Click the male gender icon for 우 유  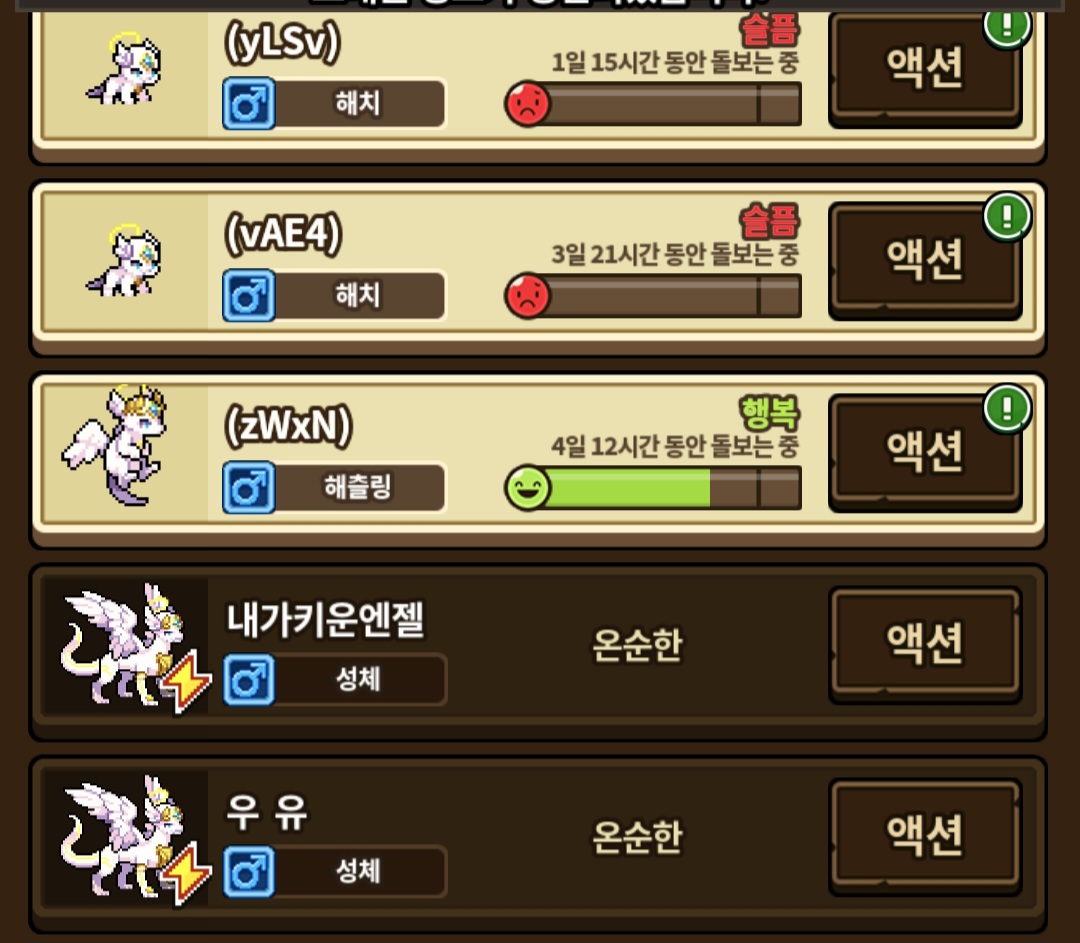(249, 872)
